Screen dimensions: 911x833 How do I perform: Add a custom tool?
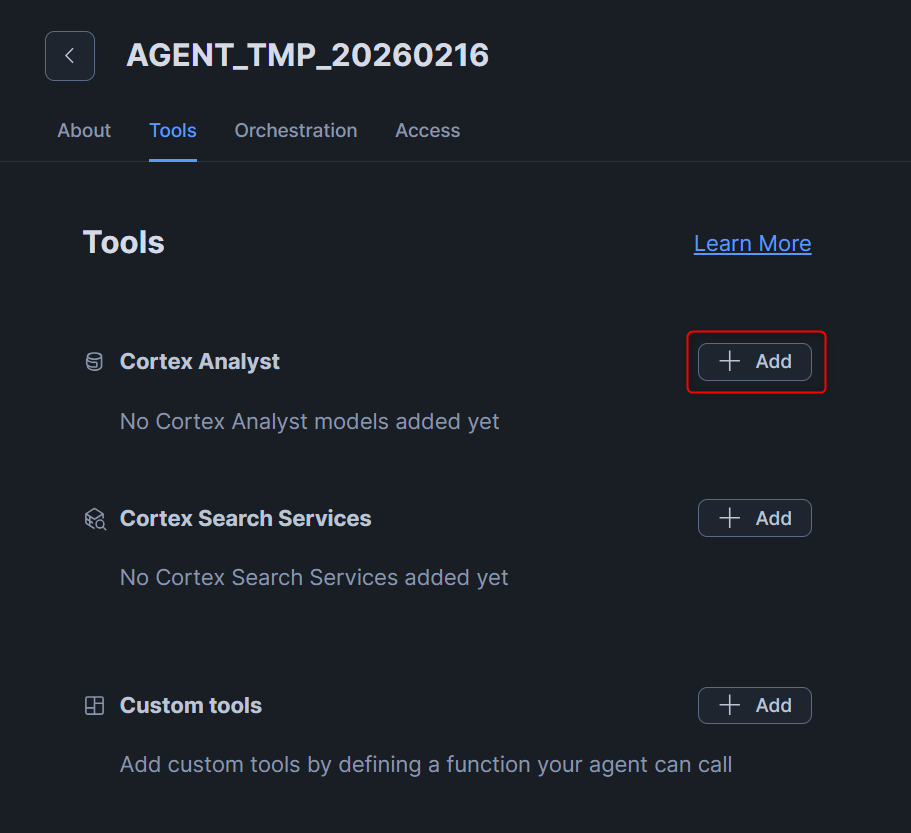755,706
